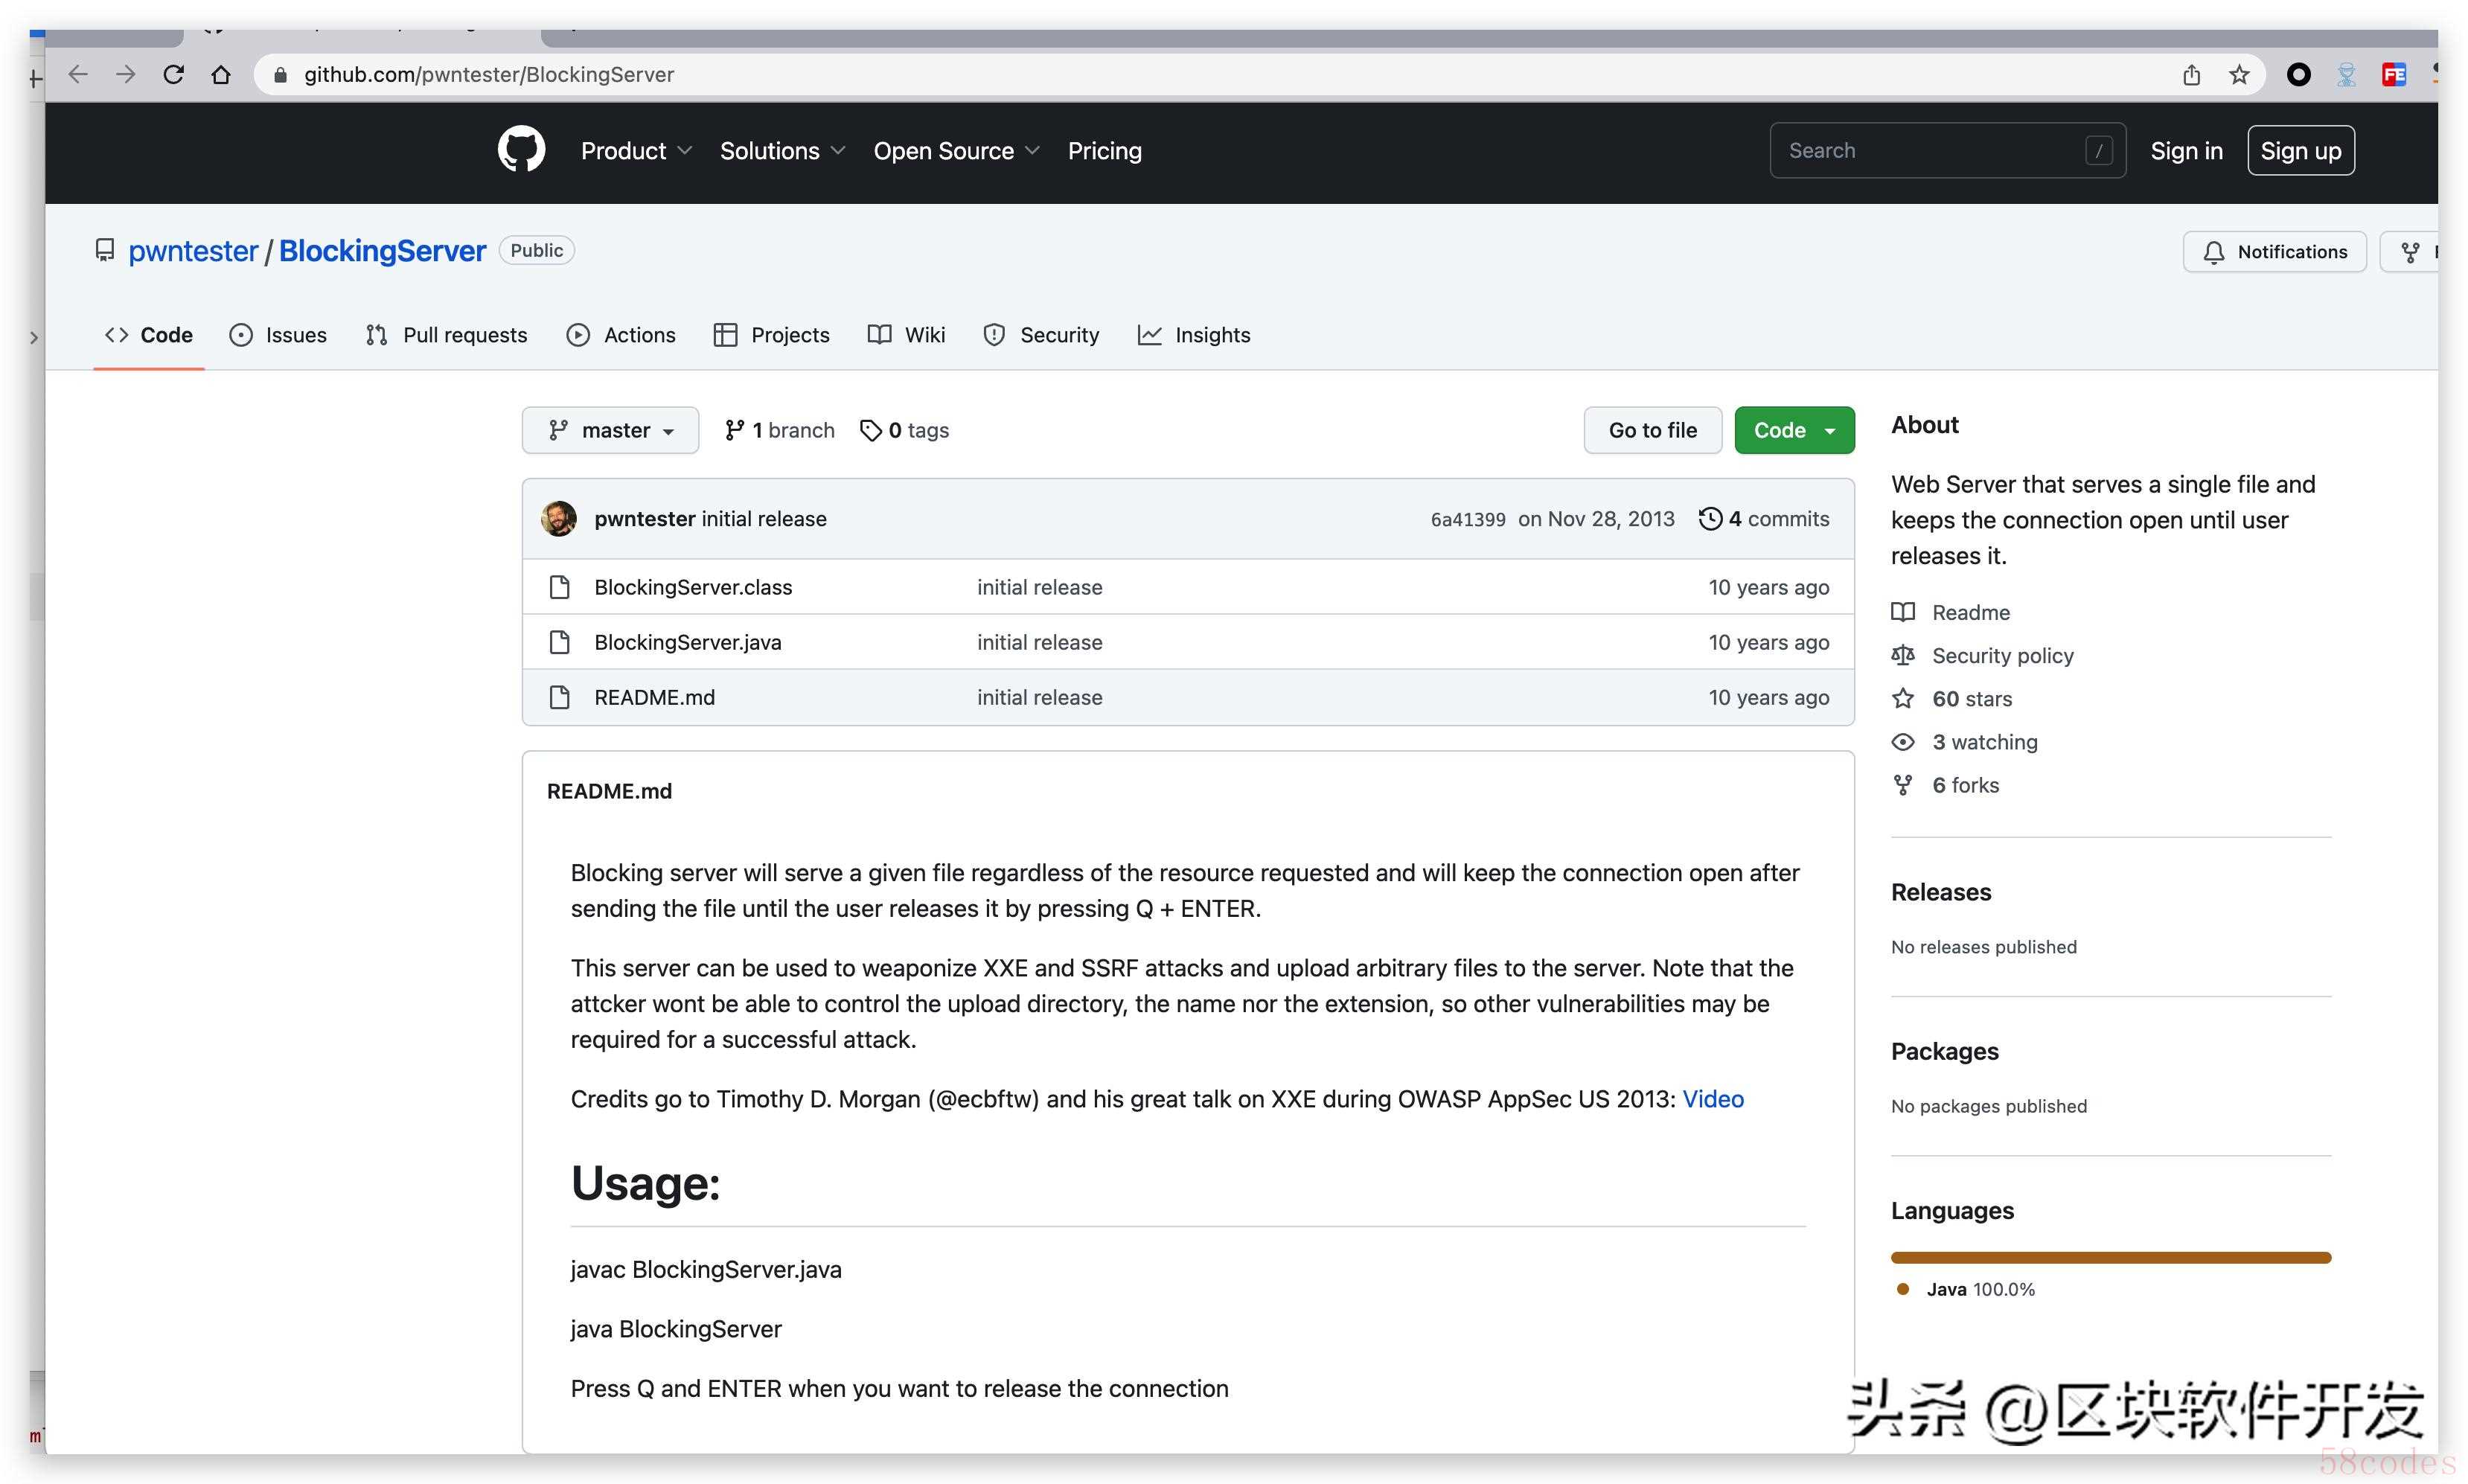Click the file icon next to BlockingServer.java
The height and width of the screenshot is (1484, 2468).
coord(560,642)
